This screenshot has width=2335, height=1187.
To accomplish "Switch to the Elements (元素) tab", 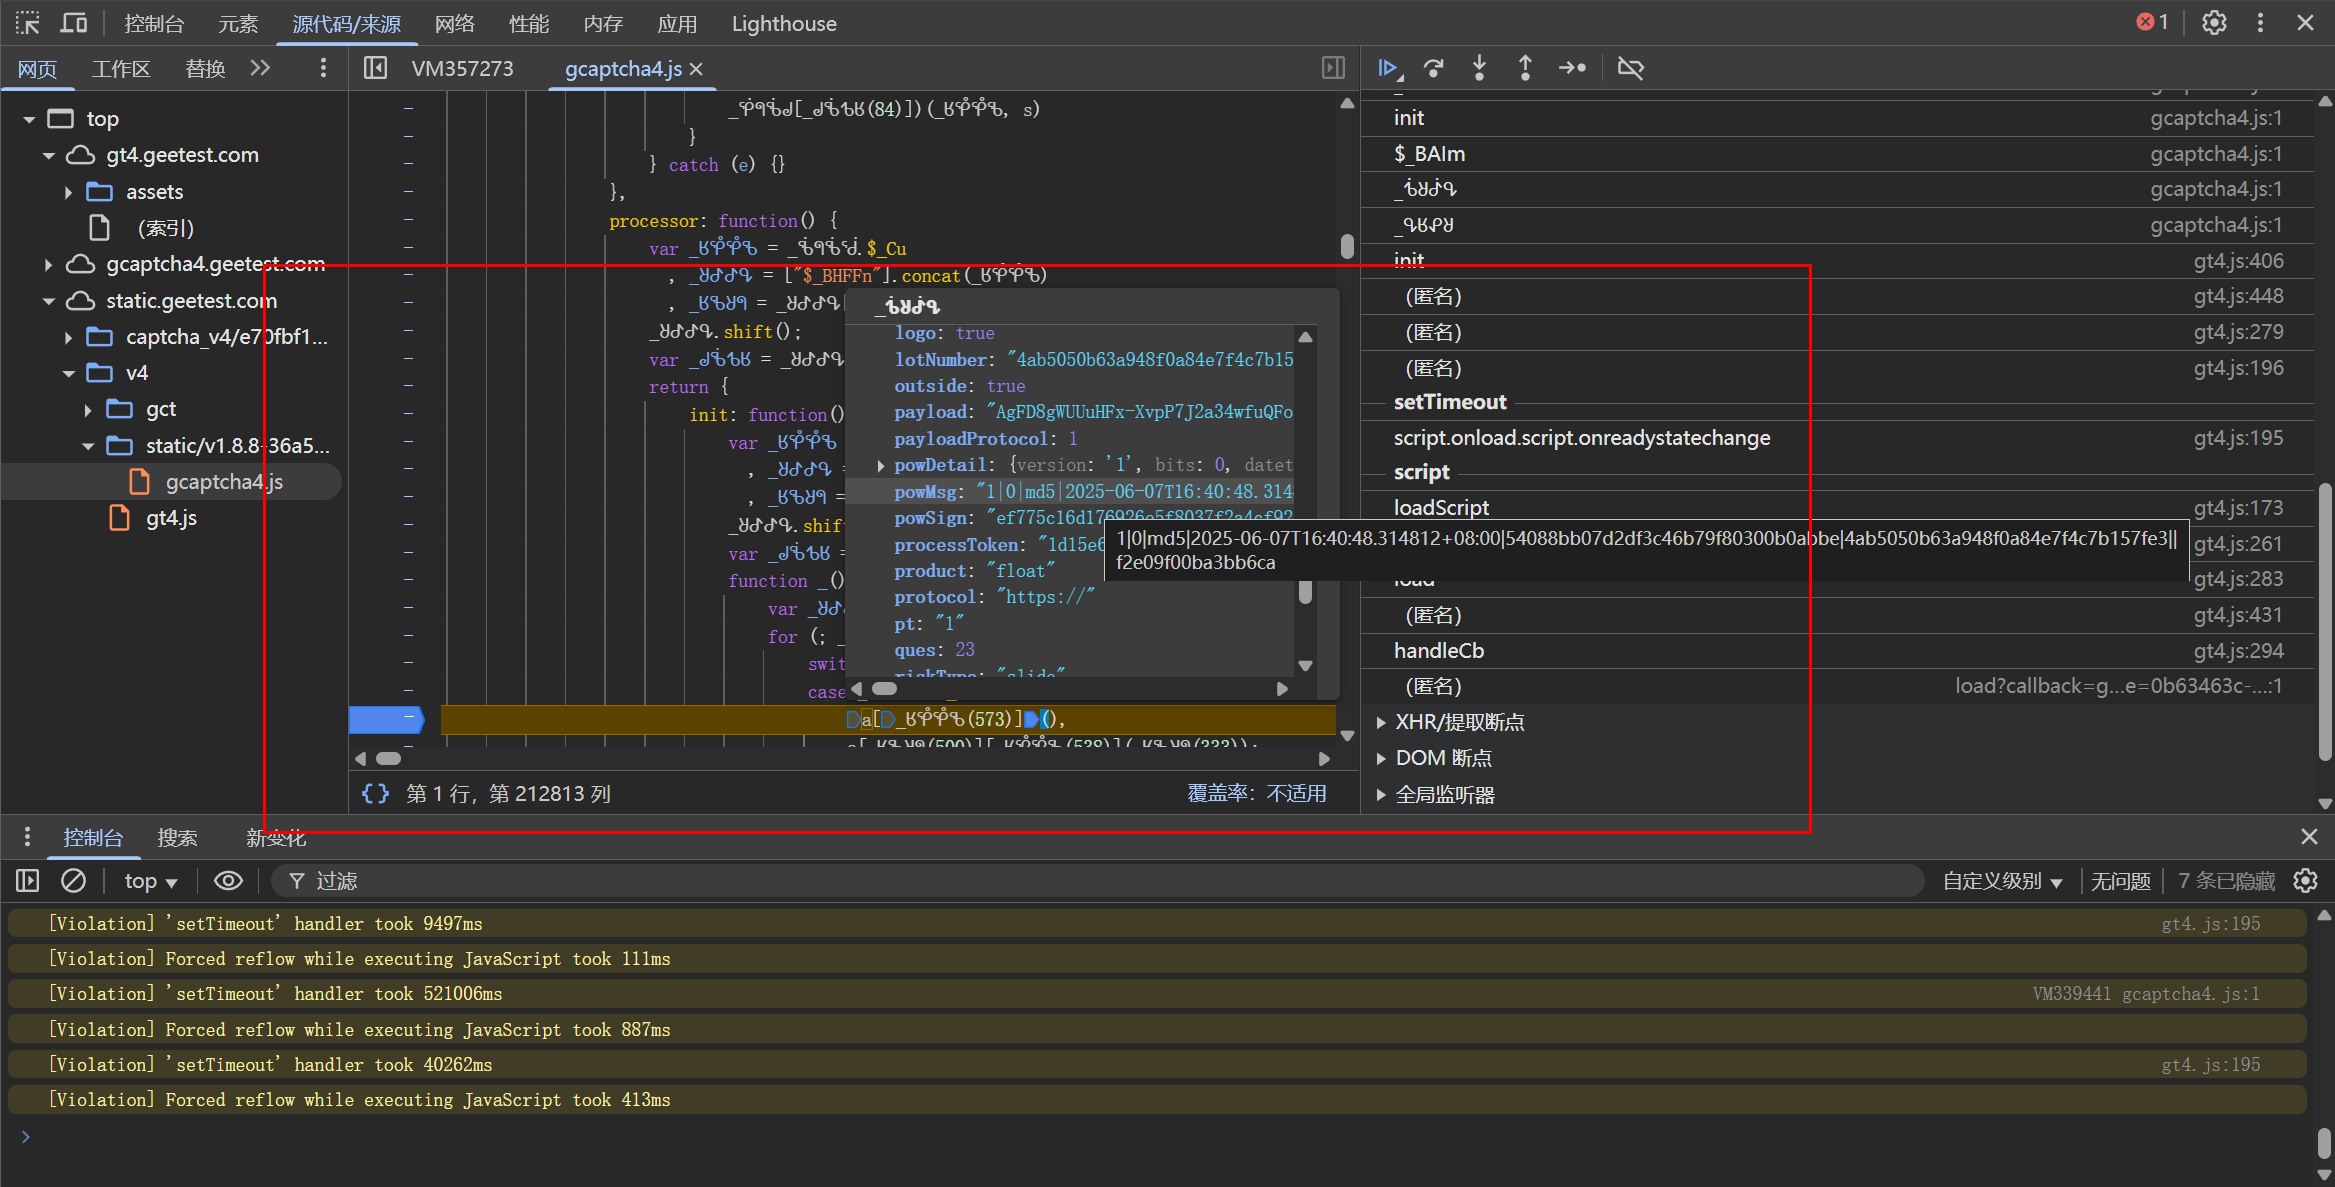I will [x=238, y=23].
